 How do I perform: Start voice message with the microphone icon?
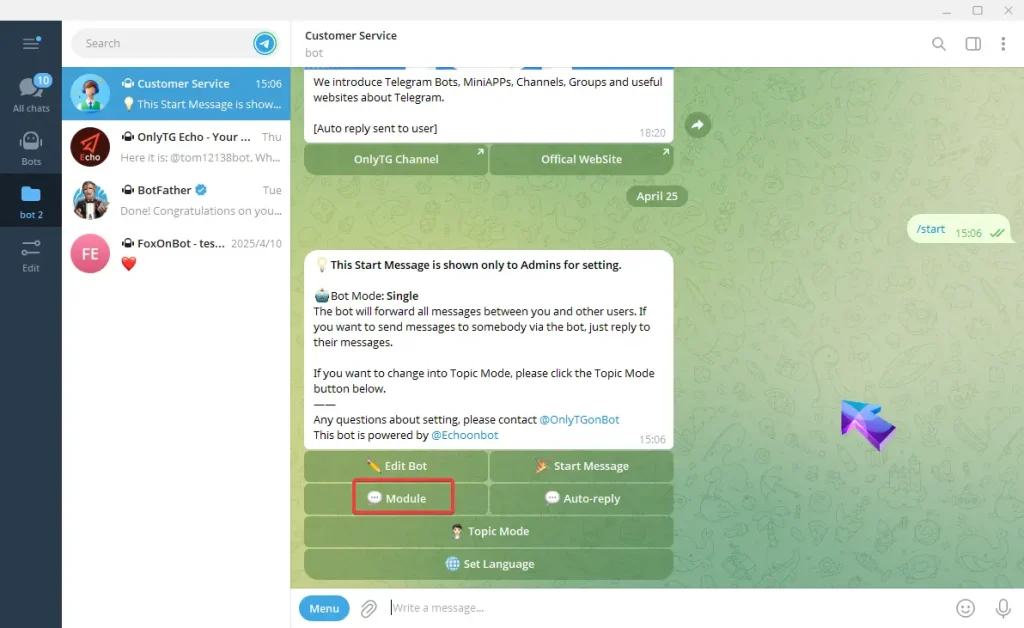pos(1003,608)
